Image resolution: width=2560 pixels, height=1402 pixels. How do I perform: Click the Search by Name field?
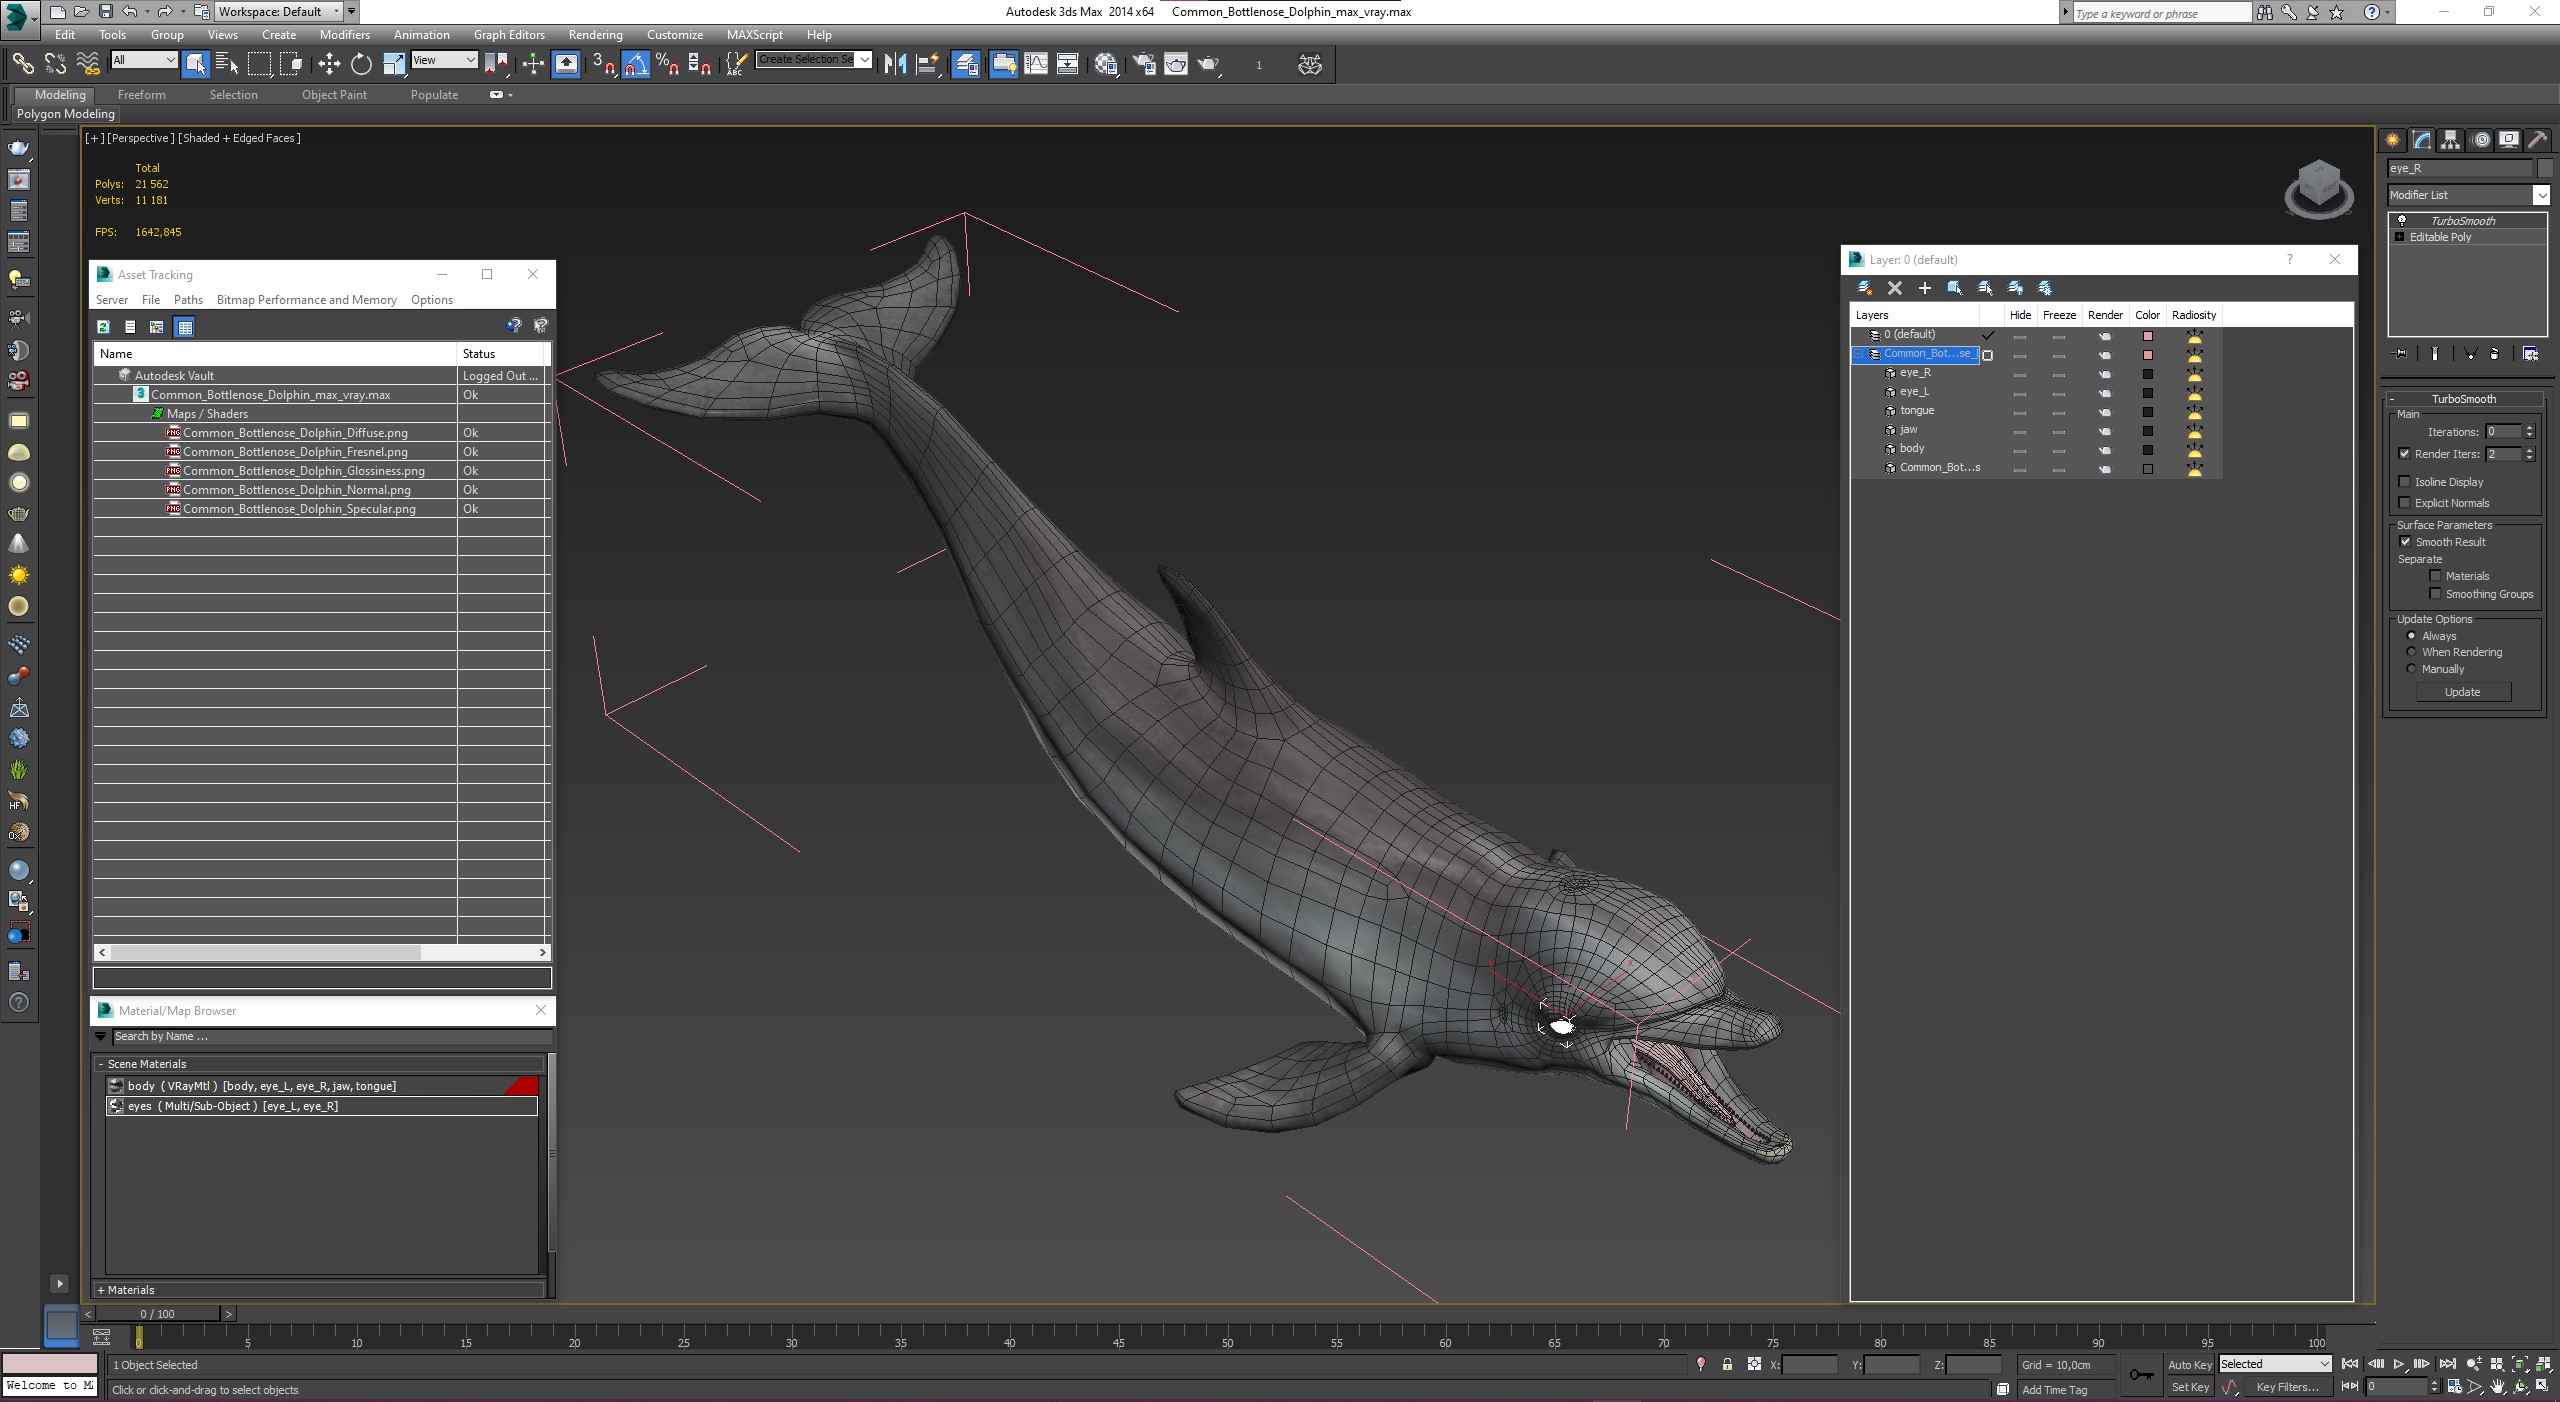point(330,1037)
